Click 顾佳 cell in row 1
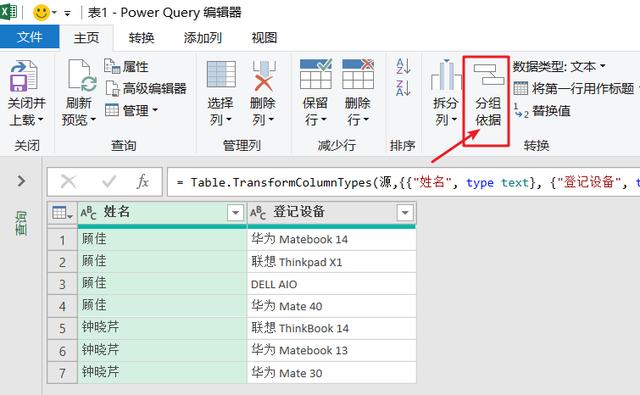The width and height of the screenshot is (640, 395). pyautogui.click(x=162, y=240)
